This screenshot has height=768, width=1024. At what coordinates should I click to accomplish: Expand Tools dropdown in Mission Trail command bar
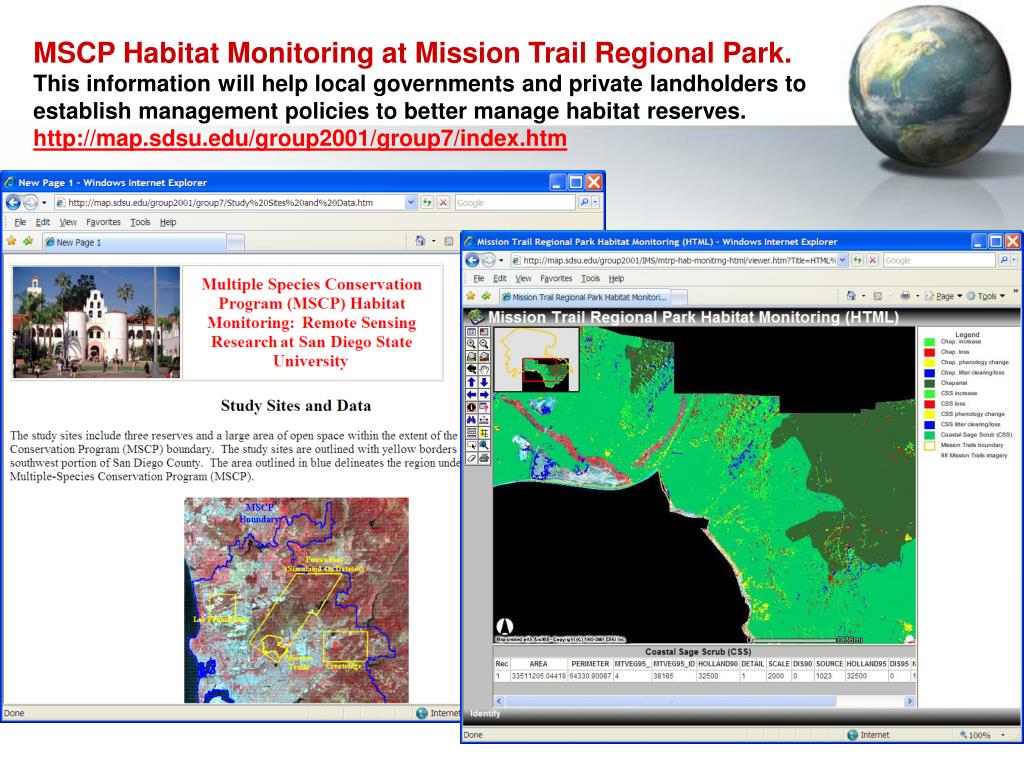click(1002, 296)
